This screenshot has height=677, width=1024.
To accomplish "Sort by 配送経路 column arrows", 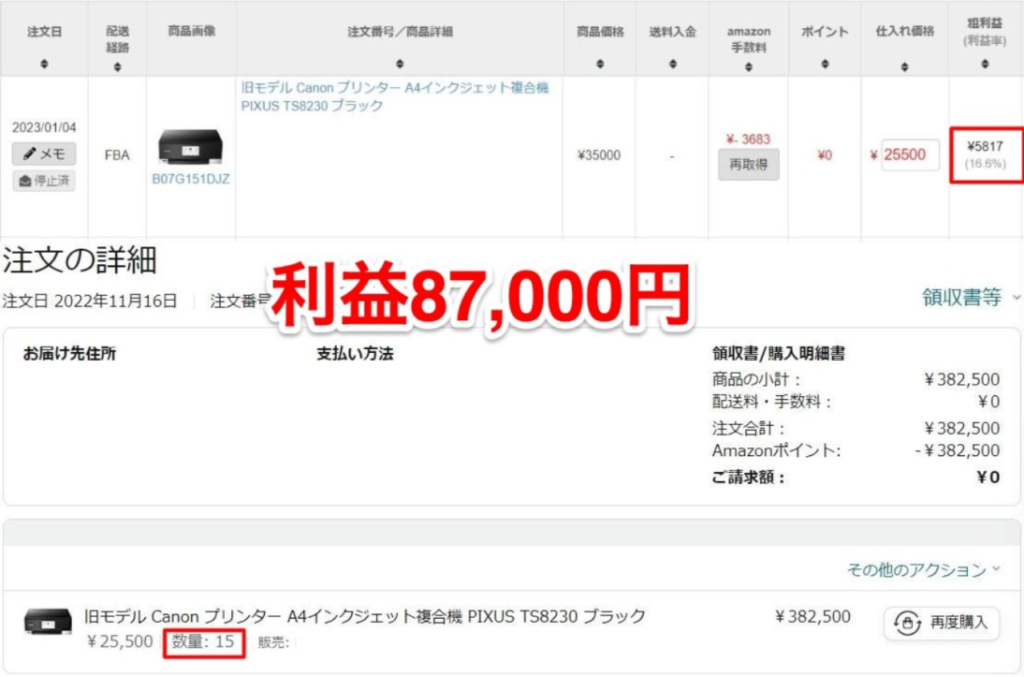I will click(x=118, y=67).
